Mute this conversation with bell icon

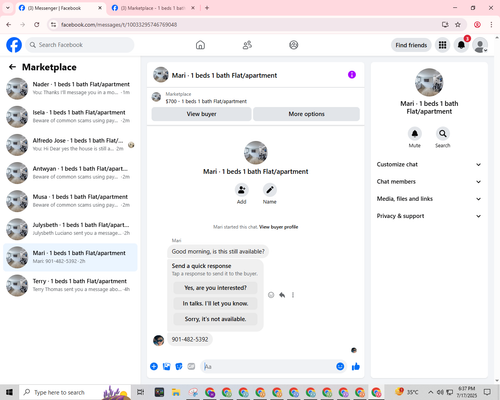click(x=415, y=134)
